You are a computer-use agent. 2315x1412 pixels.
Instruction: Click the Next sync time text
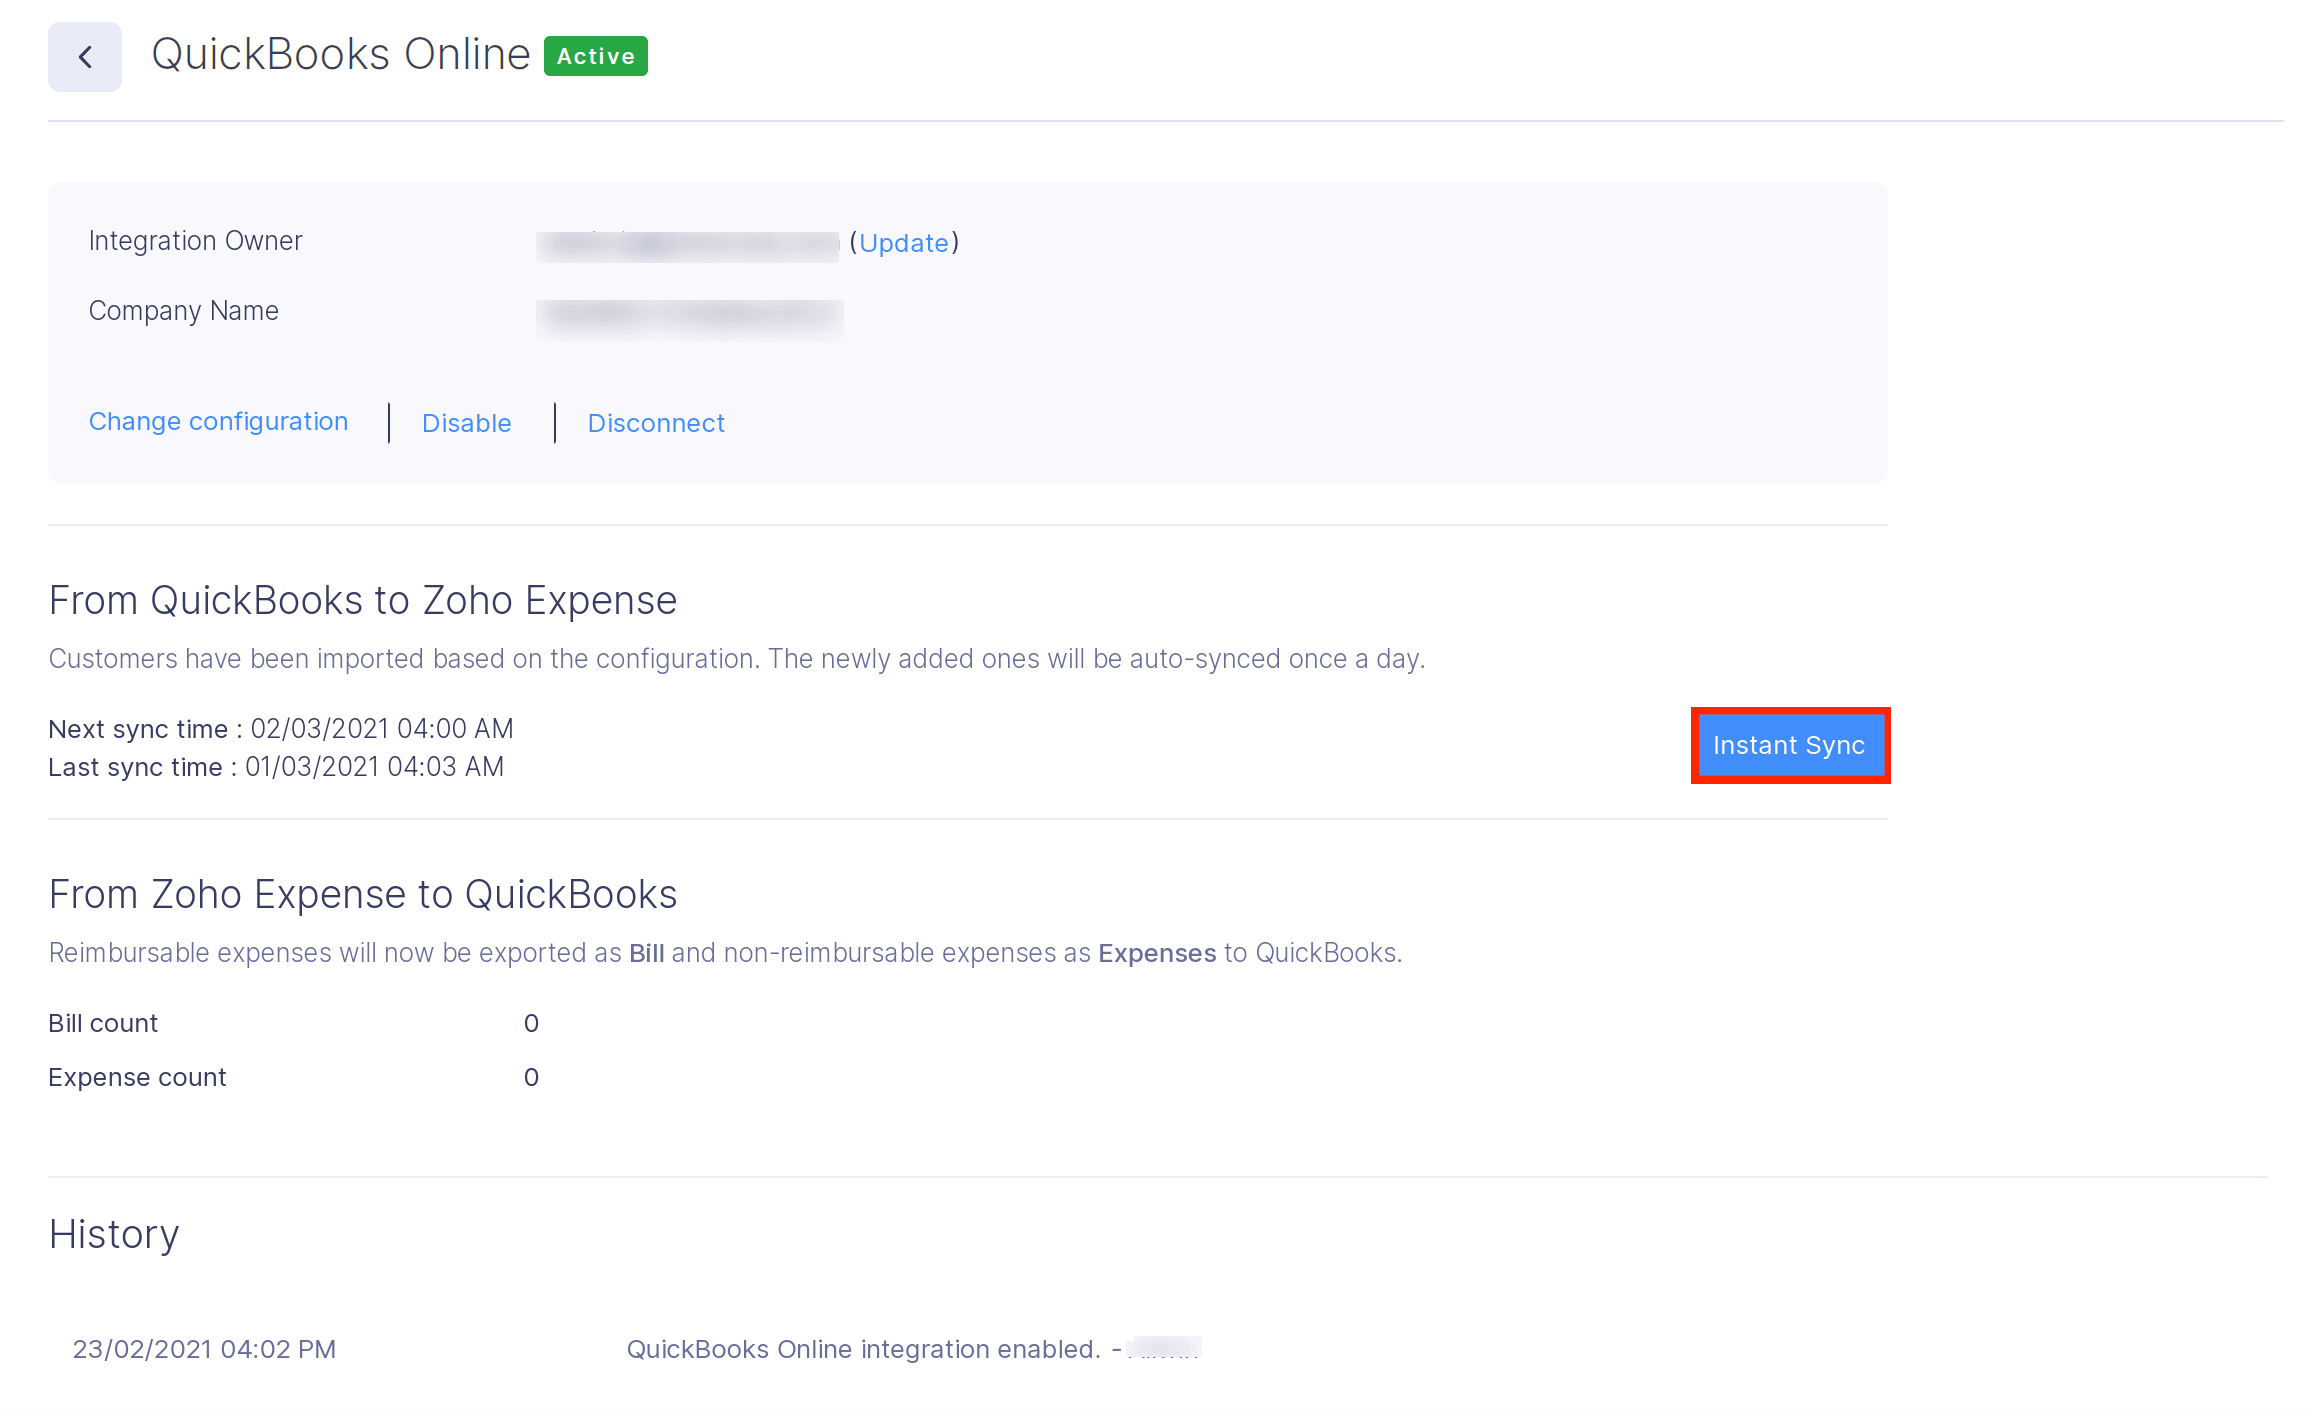tap(280, 729)
